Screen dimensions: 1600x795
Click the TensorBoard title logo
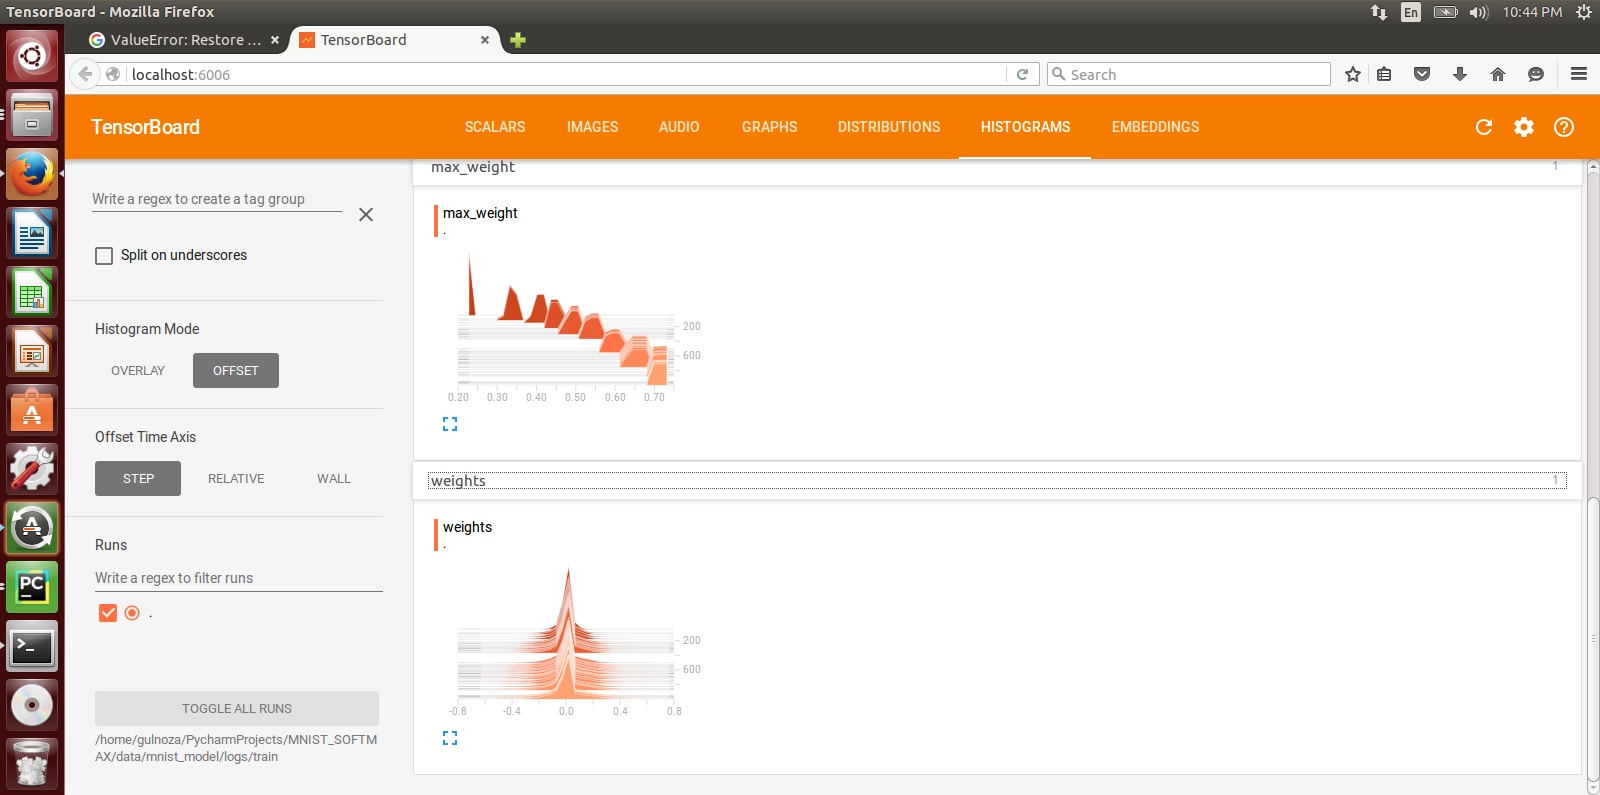tap(145, 127)
